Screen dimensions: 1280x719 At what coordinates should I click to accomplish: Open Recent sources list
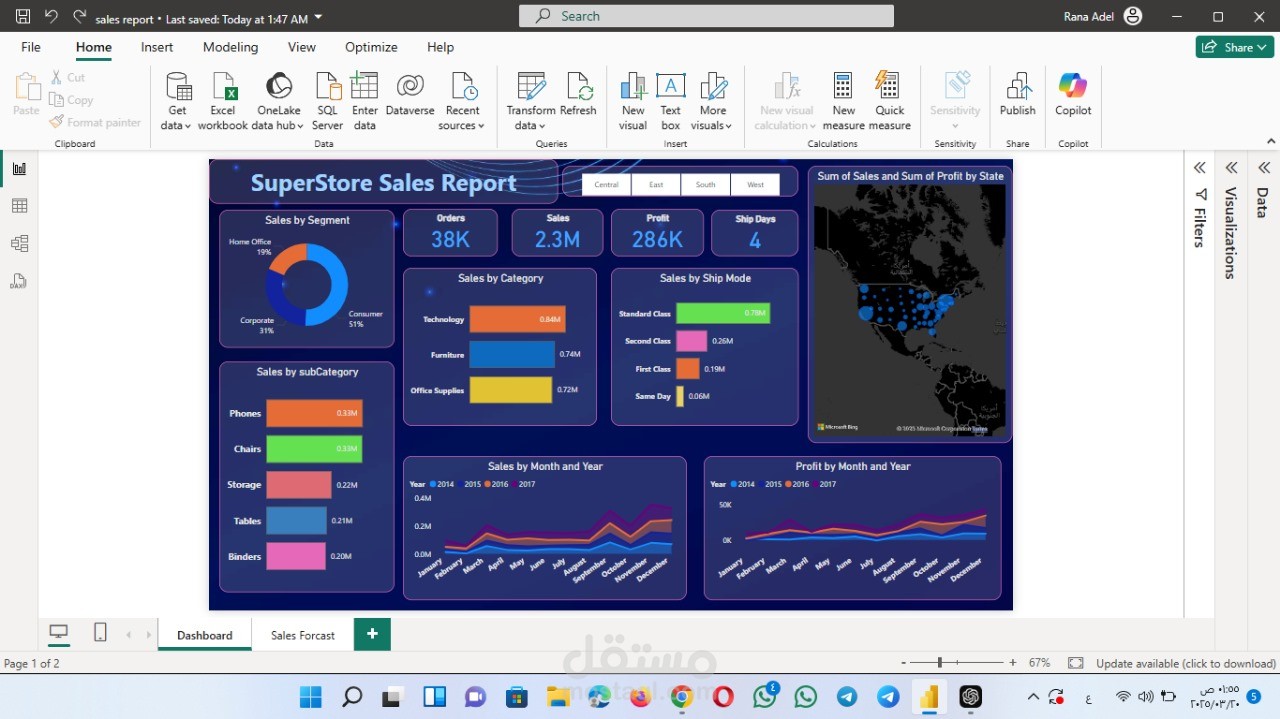[462, 101]
